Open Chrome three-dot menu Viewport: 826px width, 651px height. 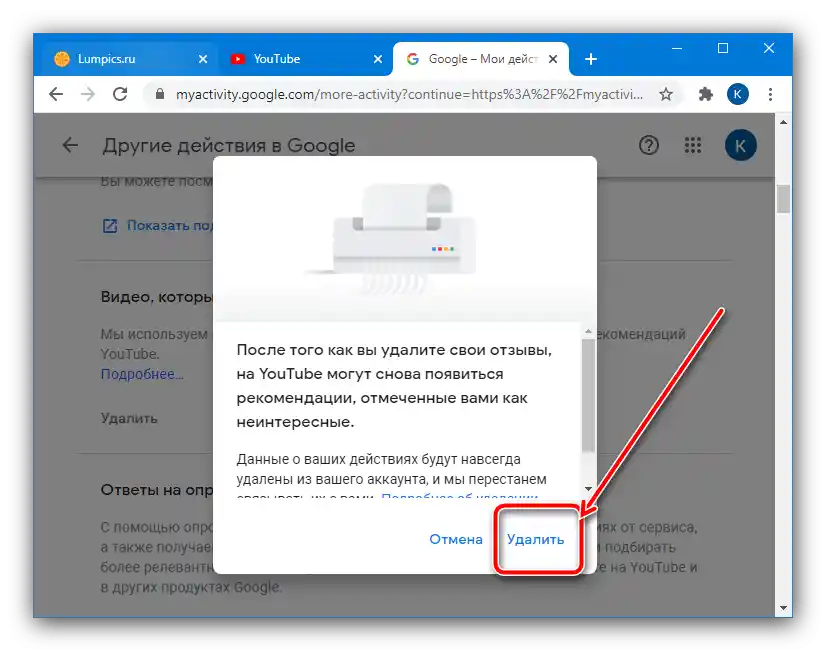[x=770, y=94]
